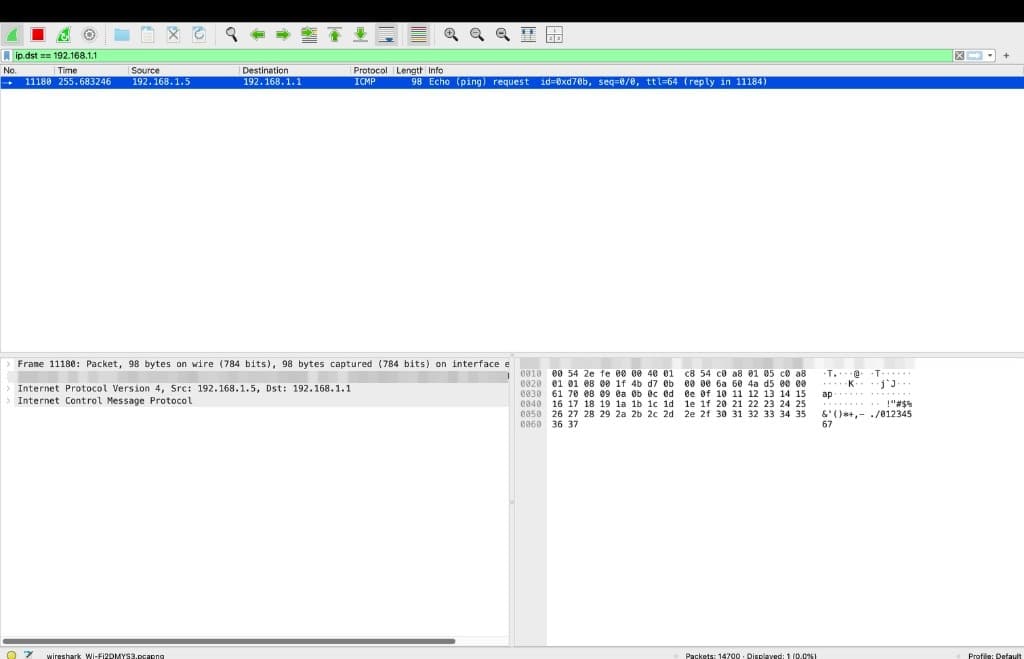Reload this capture file
This screenshot has width=1024, height=659.
coord(199,35)
